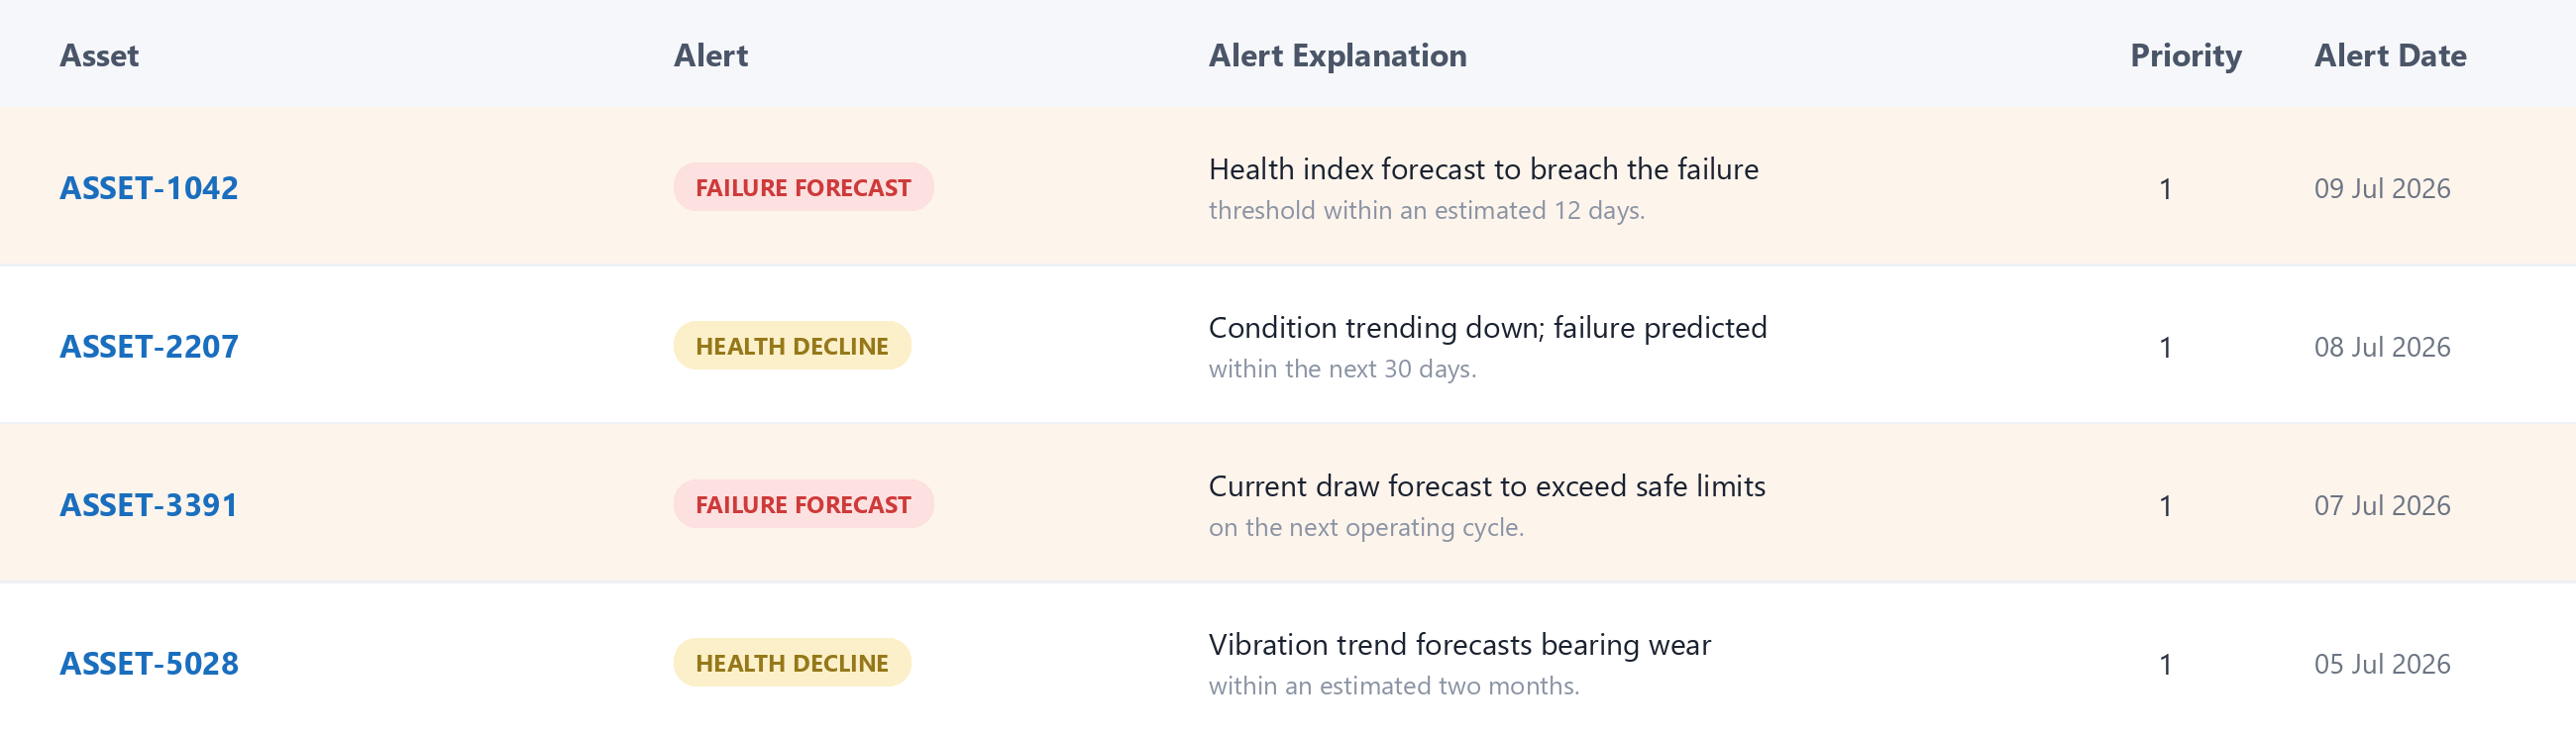This screenshot has height=741, width=2576.
Task: Click ASSET-1042's FAILURE FORECAST badge
Action: 803,188
